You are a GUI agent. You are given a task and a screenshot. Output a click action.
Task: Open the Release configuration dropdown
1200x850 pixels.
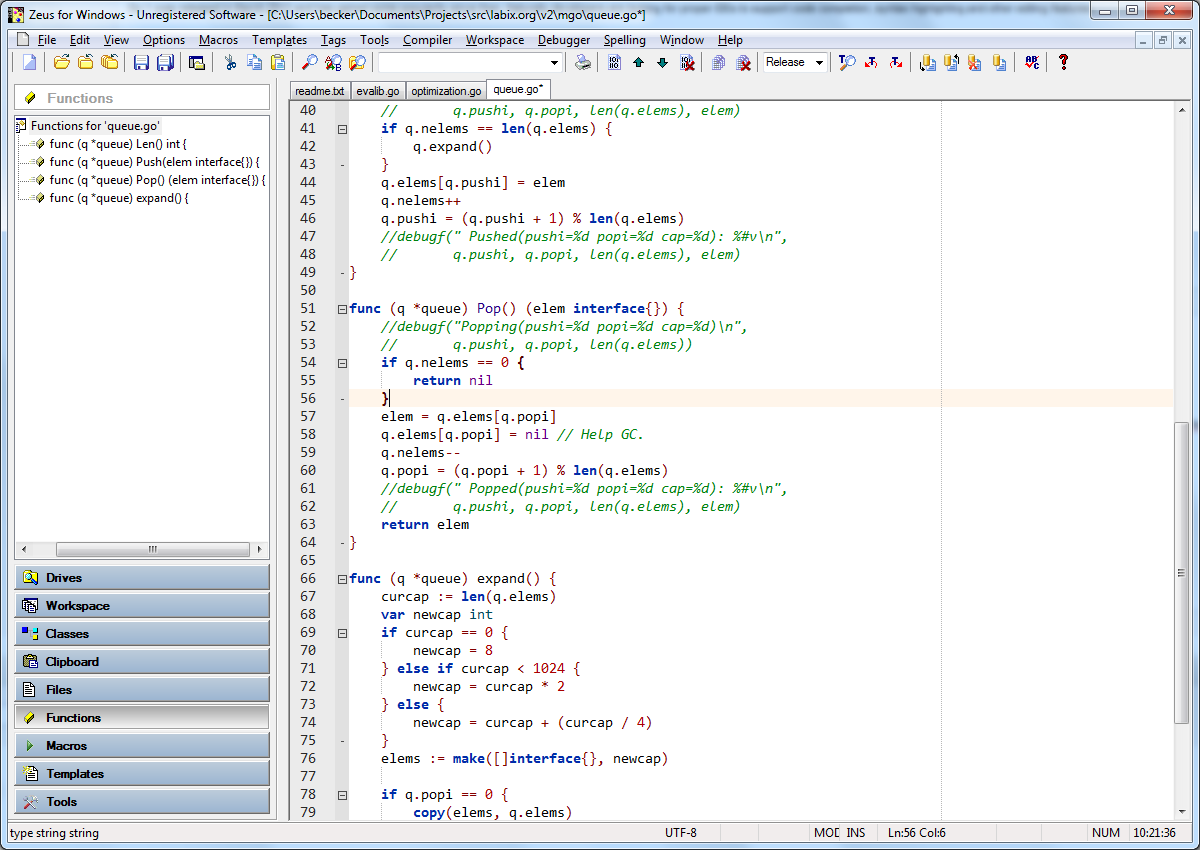(819, 62)
